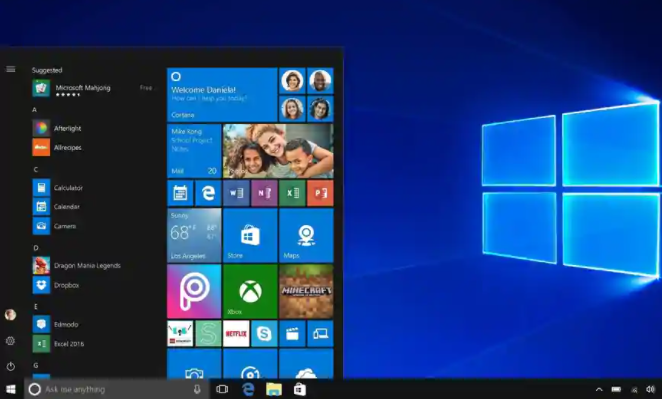Viewport: 662px width, 399px height.
Task: Expand the hamburger menu in Start
Action: click(x=11, y=69)
